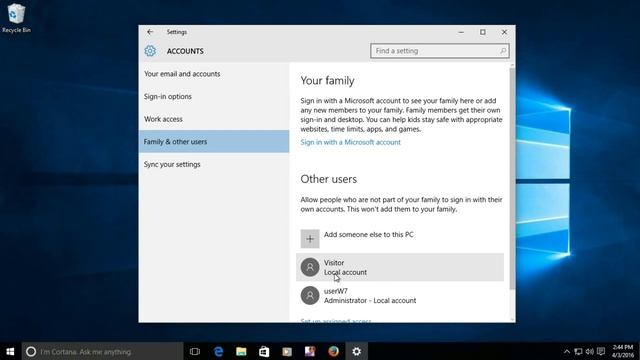This screenshot has height=360, width=640.
Task: Open Task View from the taskbar
Action: pos(195,351)
